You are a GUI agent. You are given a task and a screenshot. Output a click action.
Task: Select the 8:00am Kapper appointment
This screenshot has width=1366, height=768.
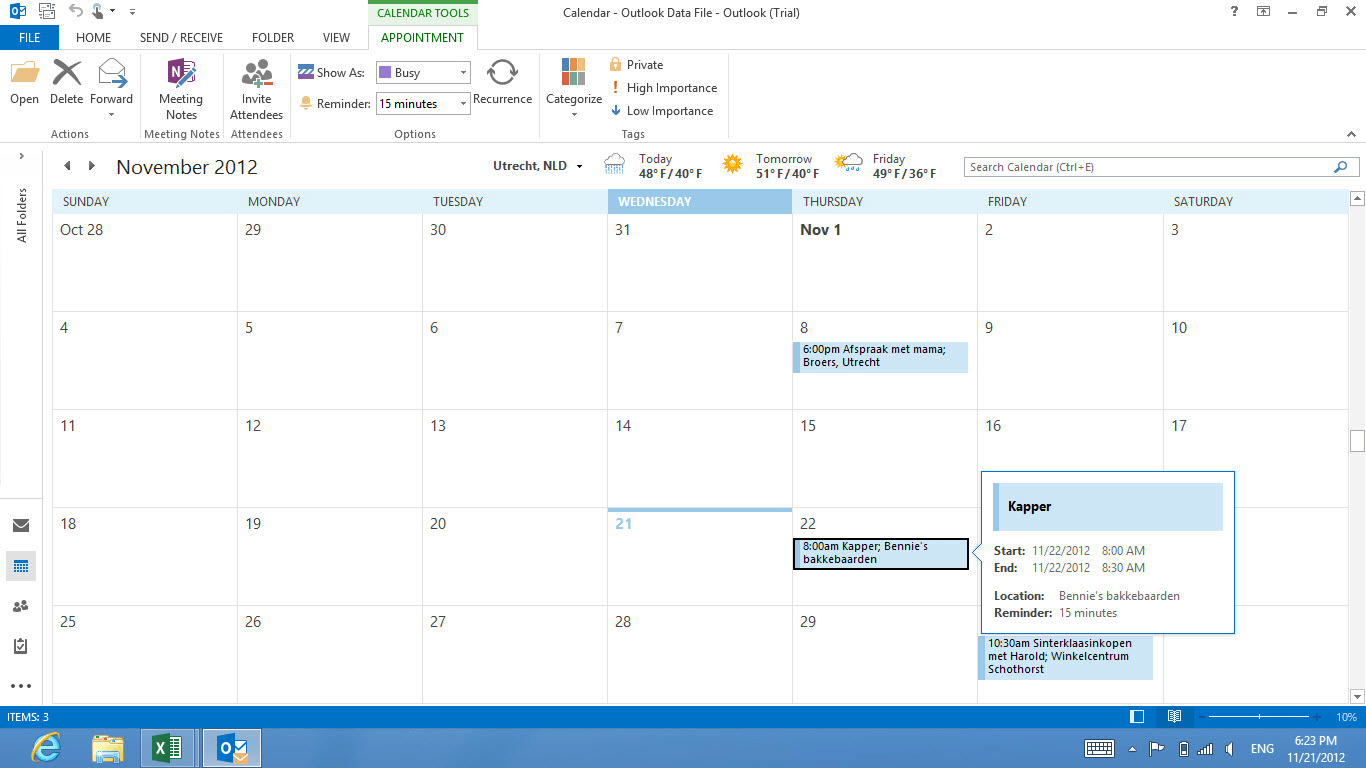[881, 553]
